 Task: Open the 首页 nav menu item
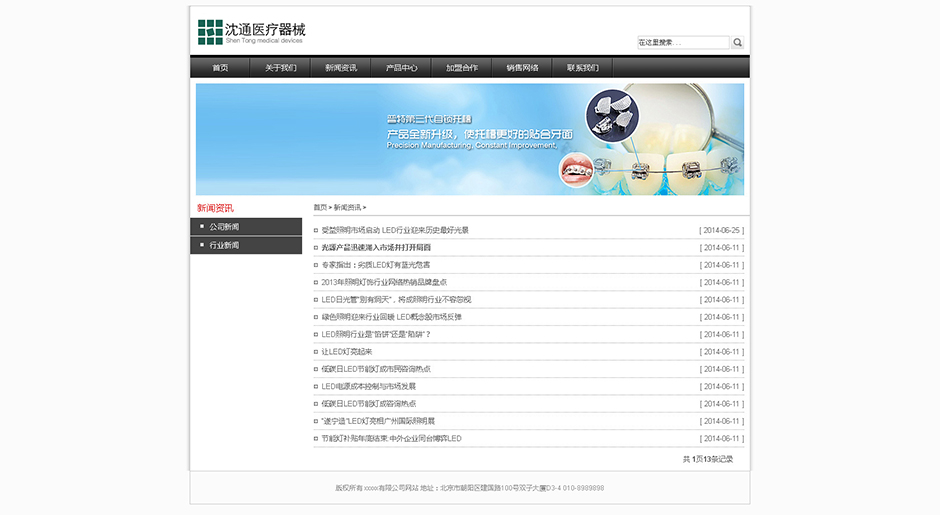tap(220, 68)
